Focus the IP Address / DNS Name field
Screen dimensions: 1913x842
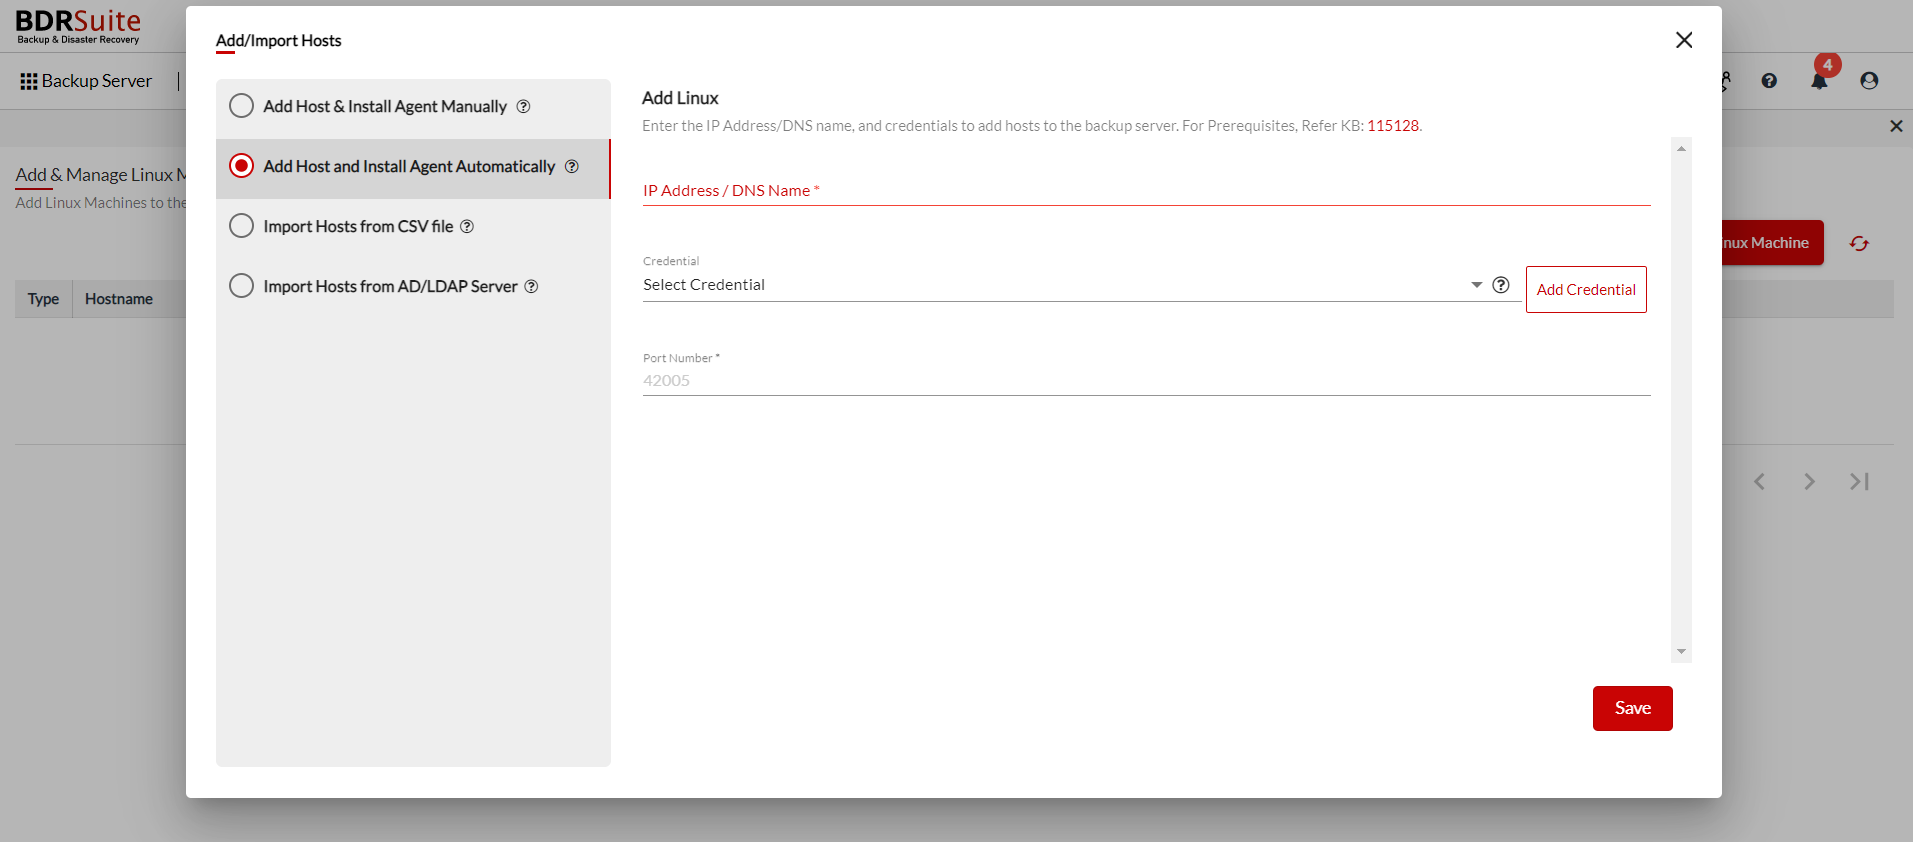pos(1146,190)
